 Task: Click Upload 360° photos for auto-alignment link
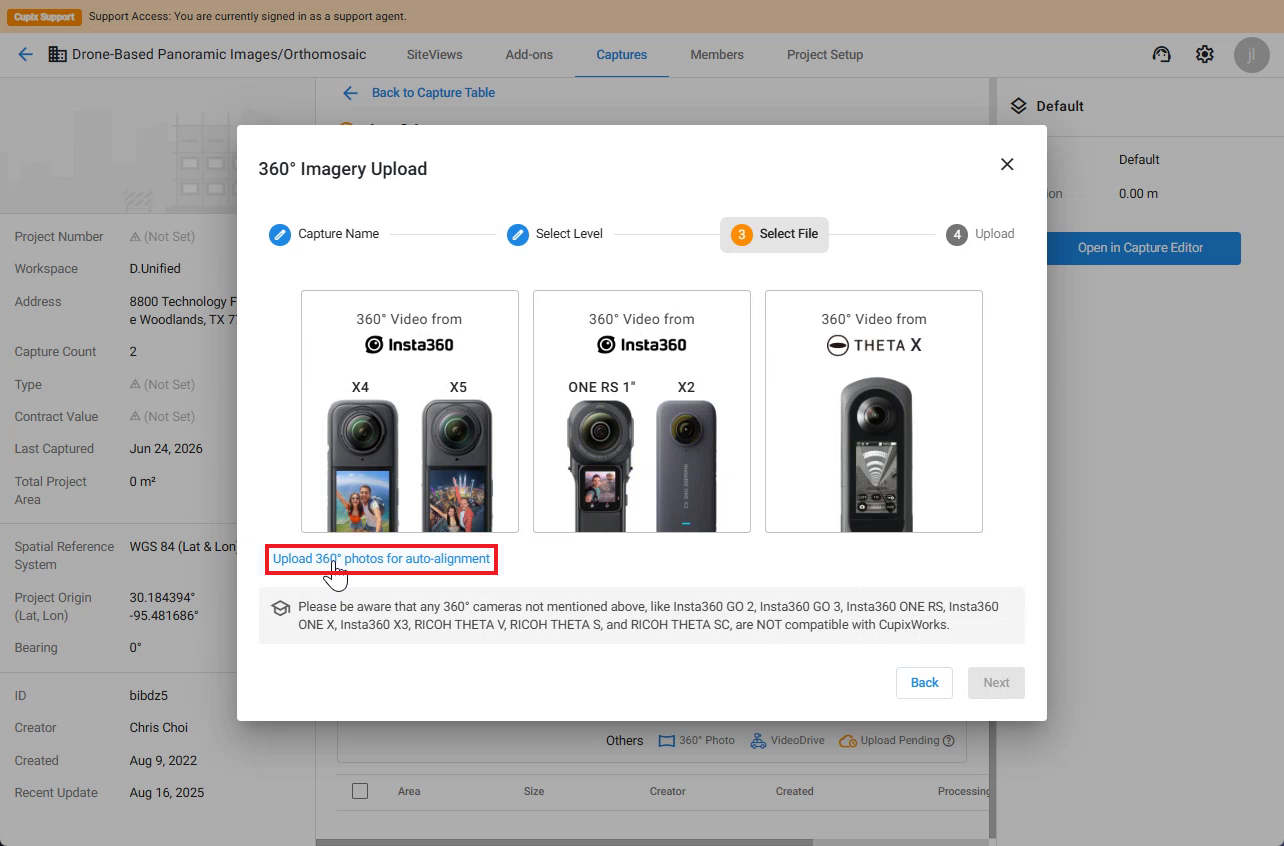[381, 559]
